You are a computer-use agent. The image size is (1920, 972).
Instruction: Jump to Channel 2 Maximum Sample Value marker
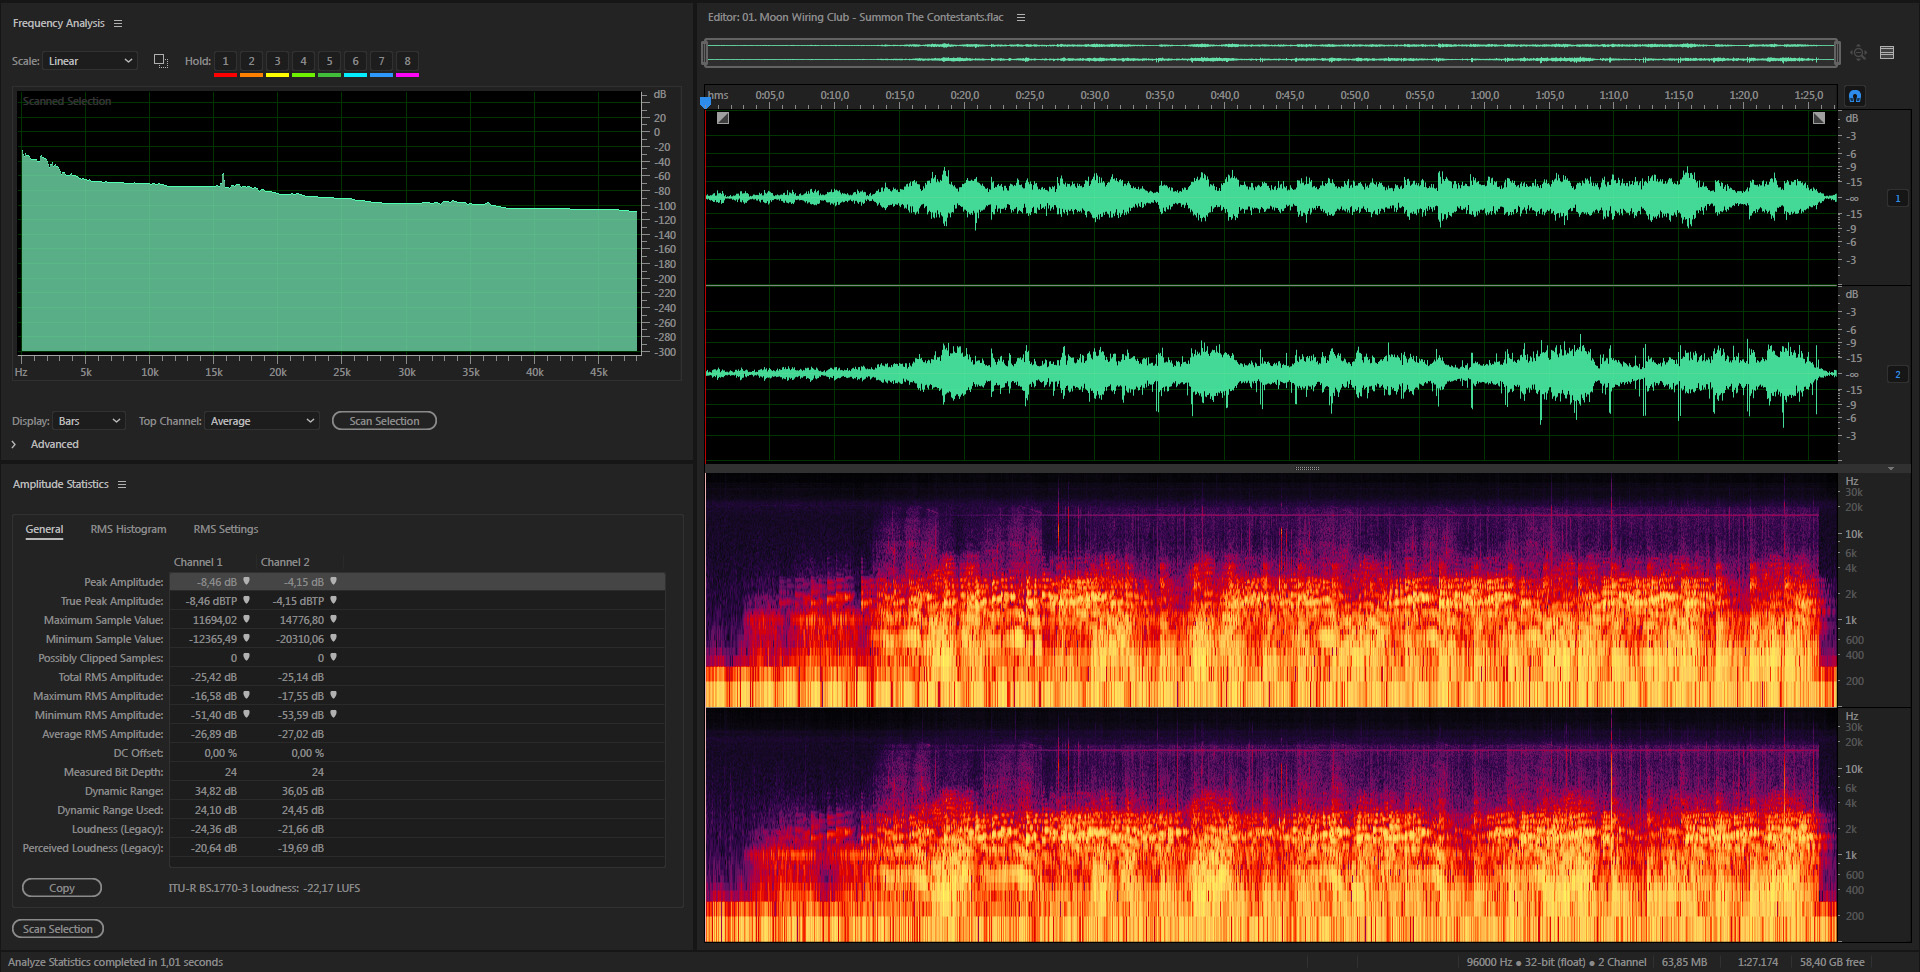pyautogui.click(x=334, y=619)
